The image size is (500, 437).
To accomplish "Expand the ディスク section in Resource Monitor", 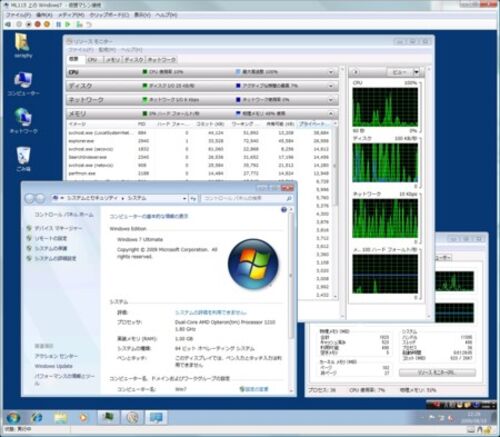I will pyautogui.click(x=331, y=86).
